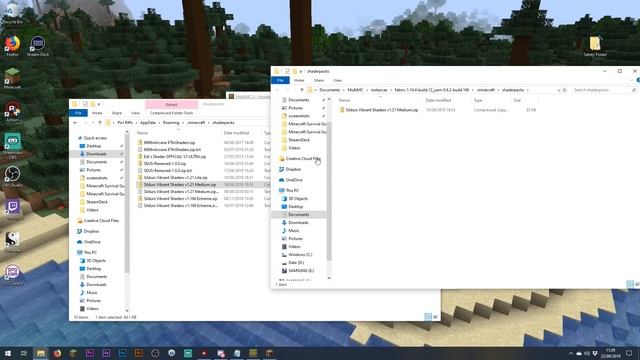Open Illustrator from the taskbar
The image size is (640, 360).
coord(139,353)
